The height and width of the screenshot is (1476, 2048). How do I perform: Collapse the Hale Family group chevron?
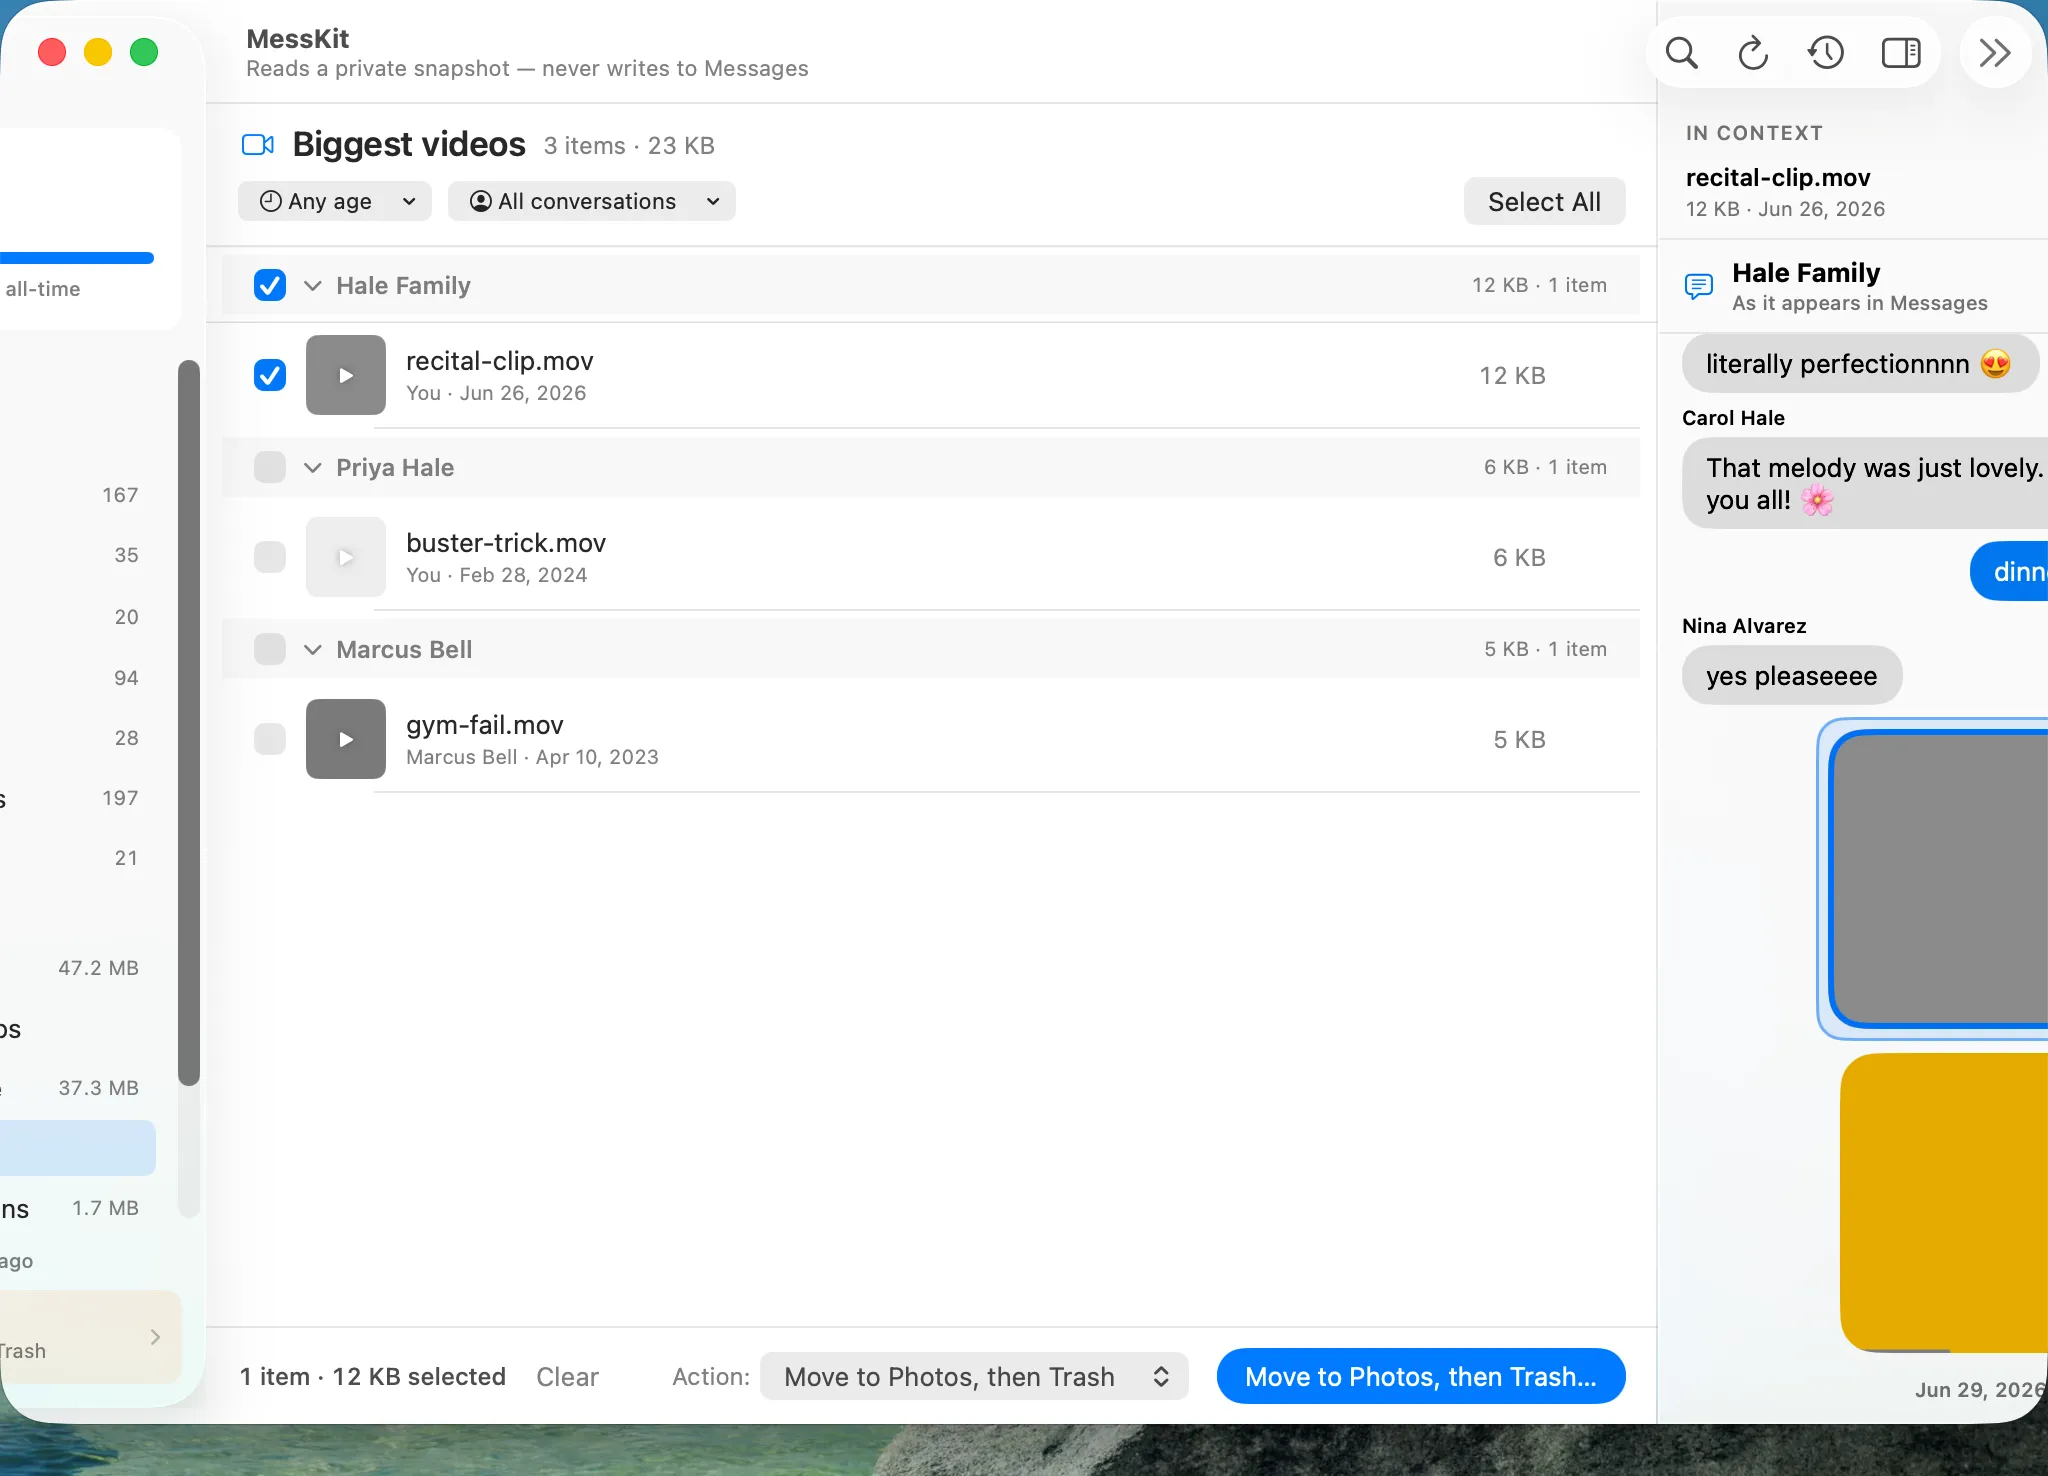(313, 286)
